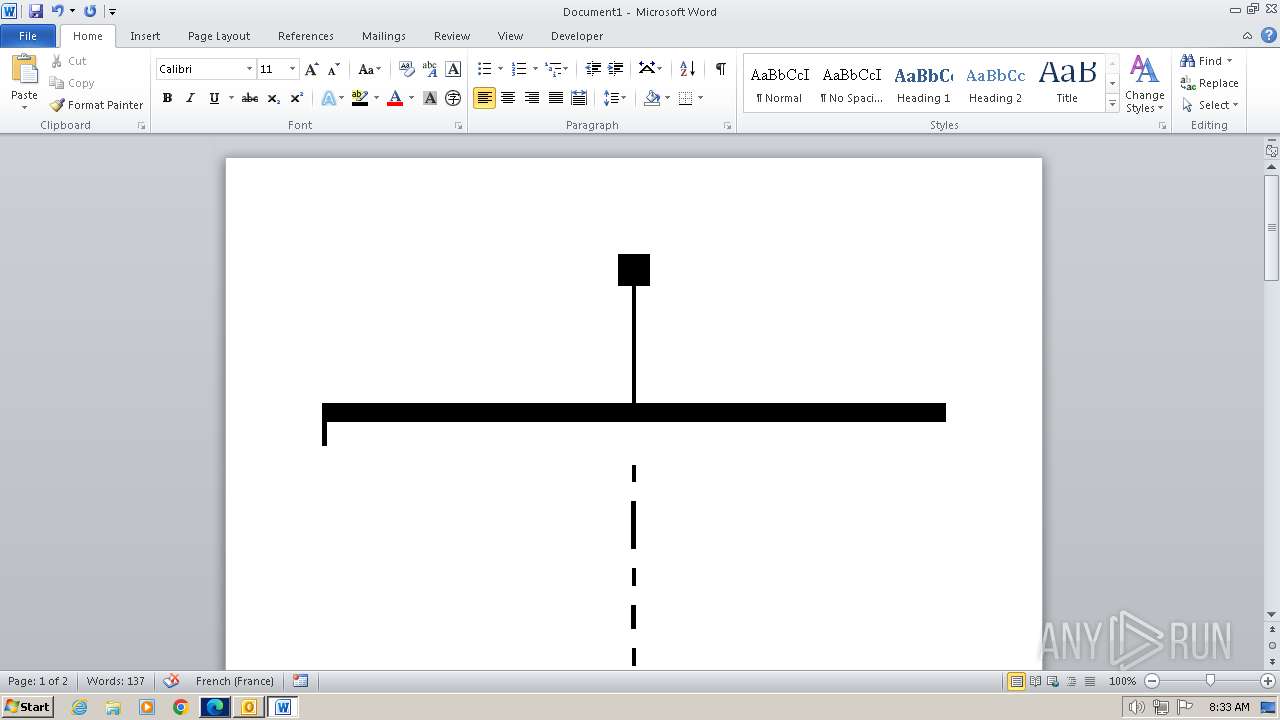Click the Save icon in quick access toolbar
The height and width of the screenshot is (720, 1280).
pyautogui.click(x=36, y=11)
